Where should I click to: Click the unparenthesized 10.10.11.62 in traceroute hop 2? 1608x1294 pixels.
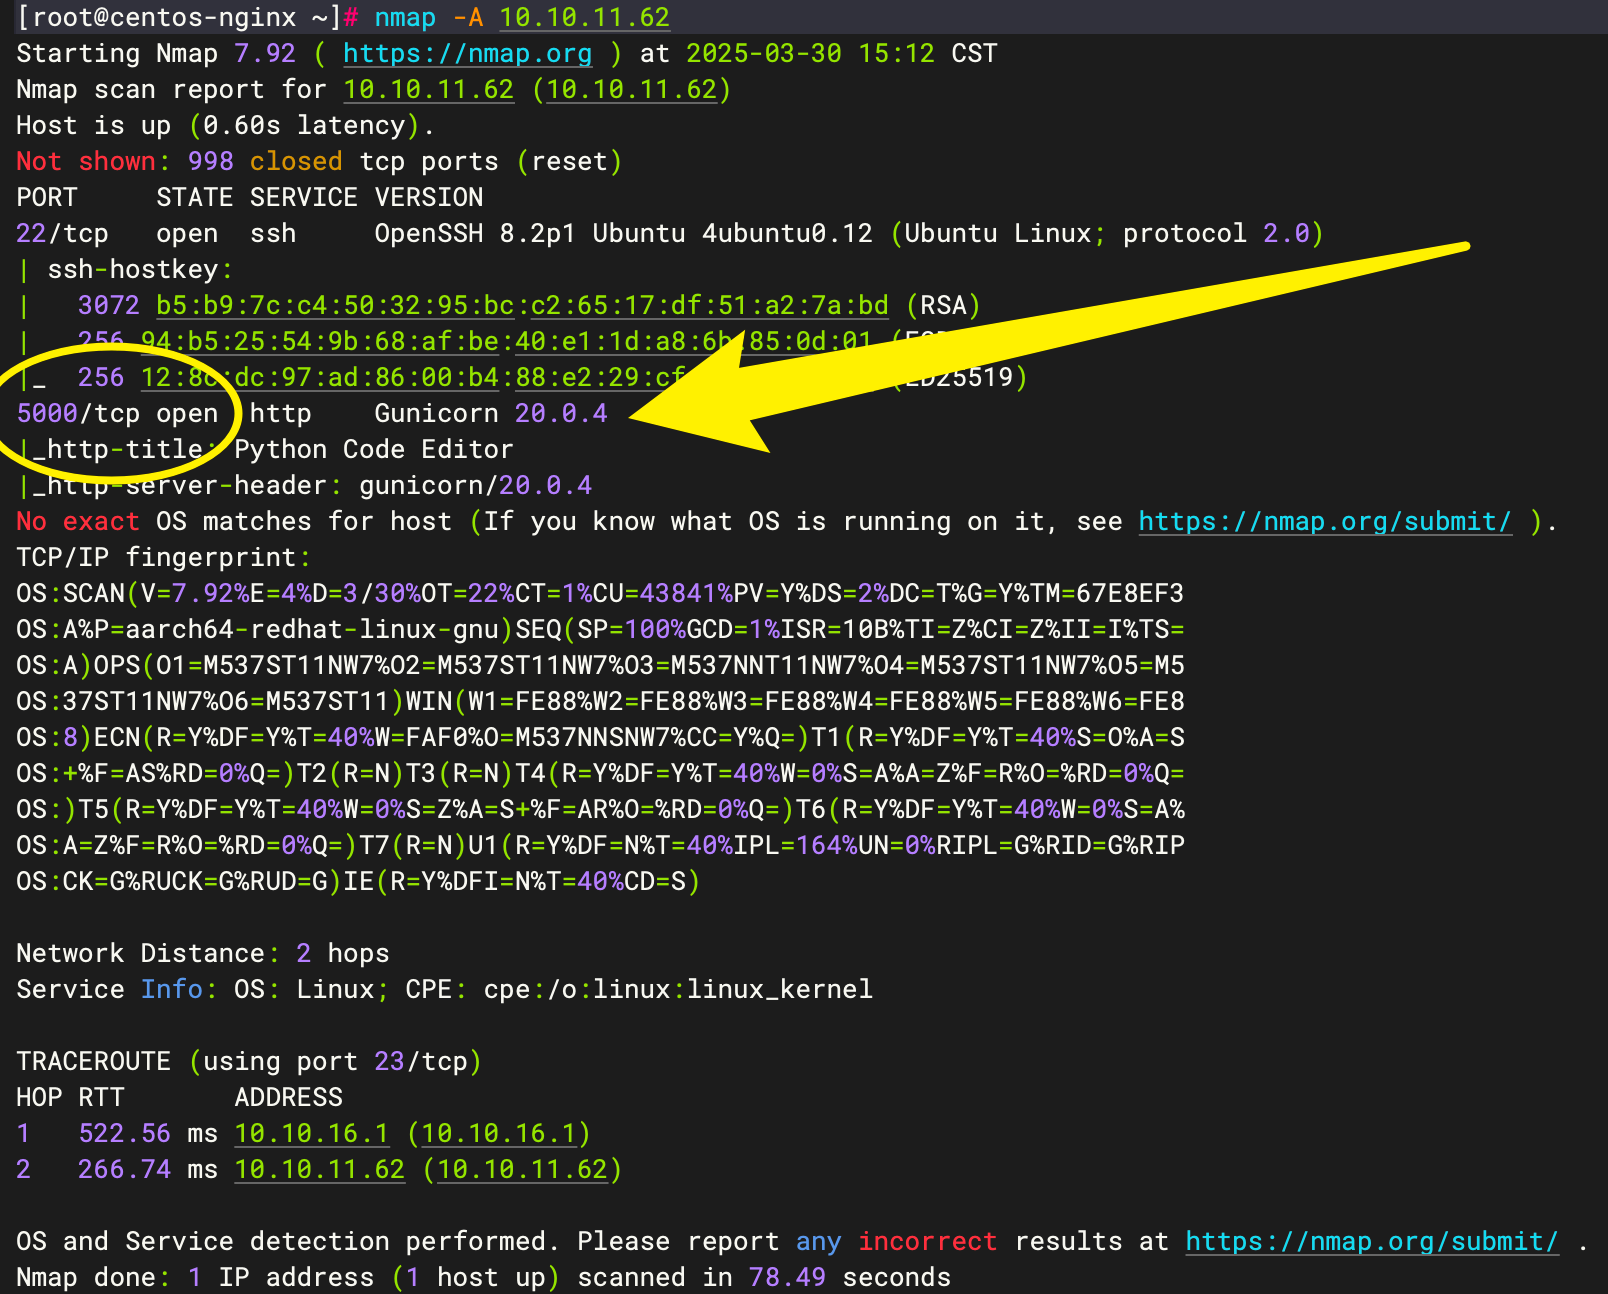click(x=319, y=1170)
